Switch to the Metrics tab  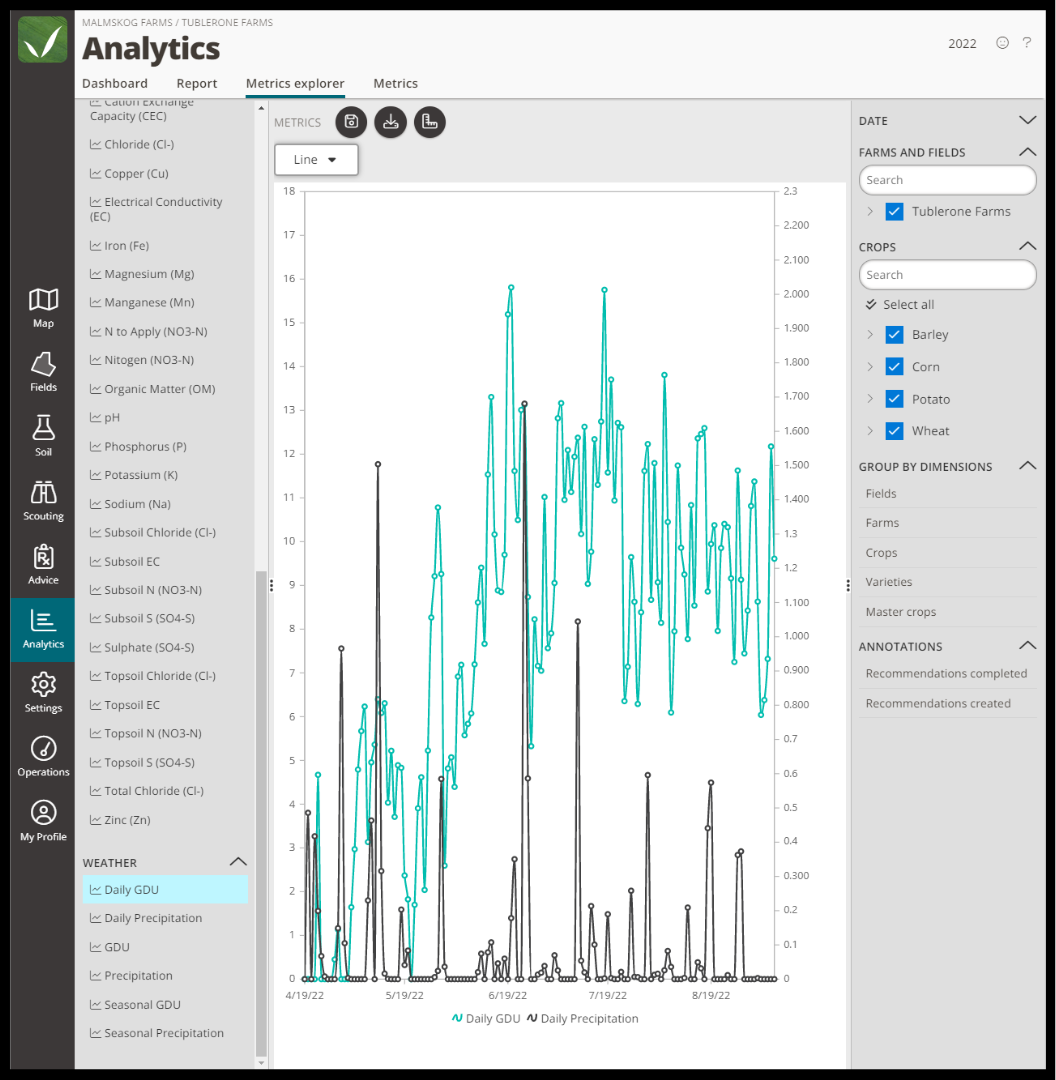(x=395, y=83)
